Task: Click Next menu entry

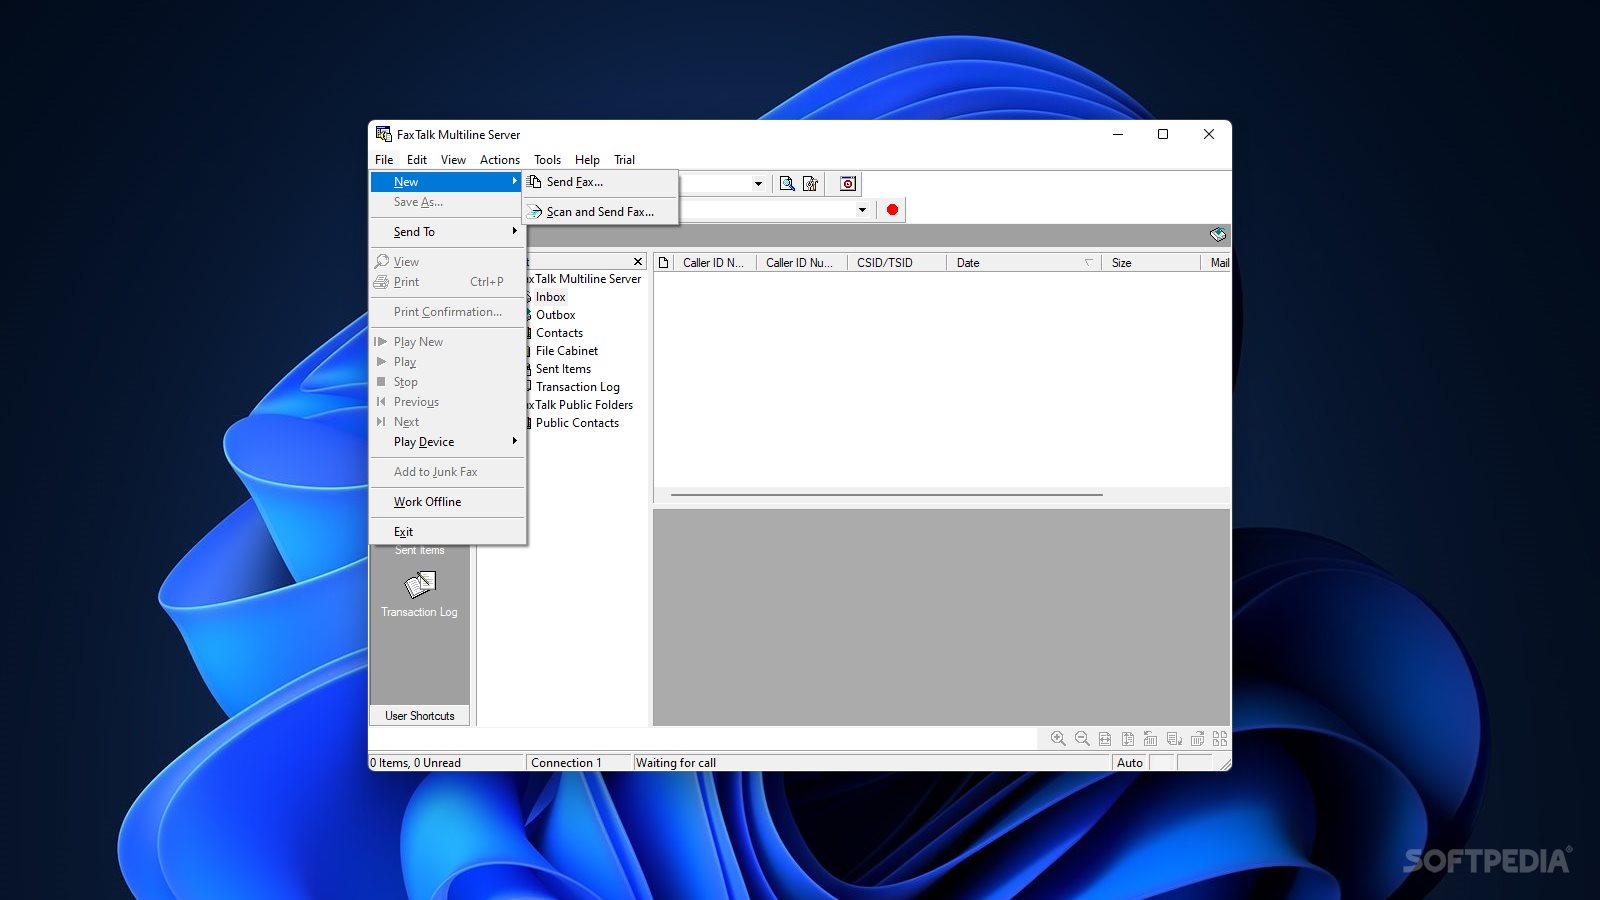Action: pyautogui.click(x=447, y=422)
